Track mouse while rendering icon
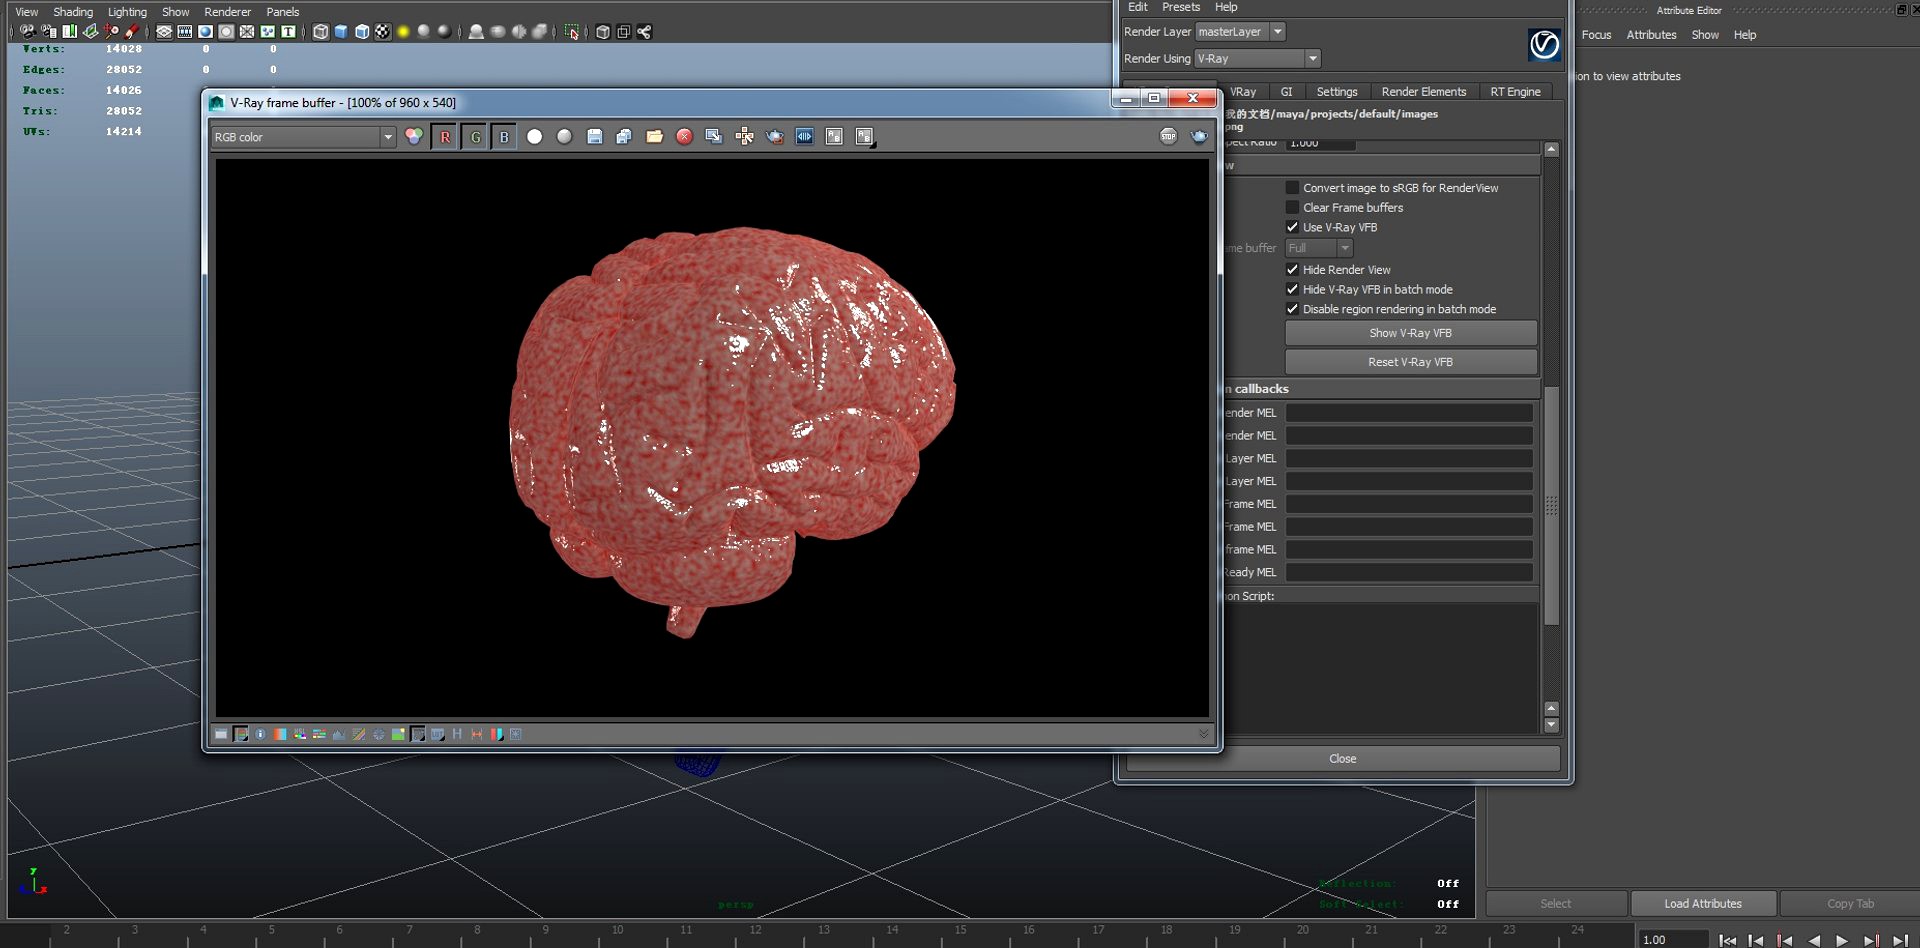 tap(744, 137)
